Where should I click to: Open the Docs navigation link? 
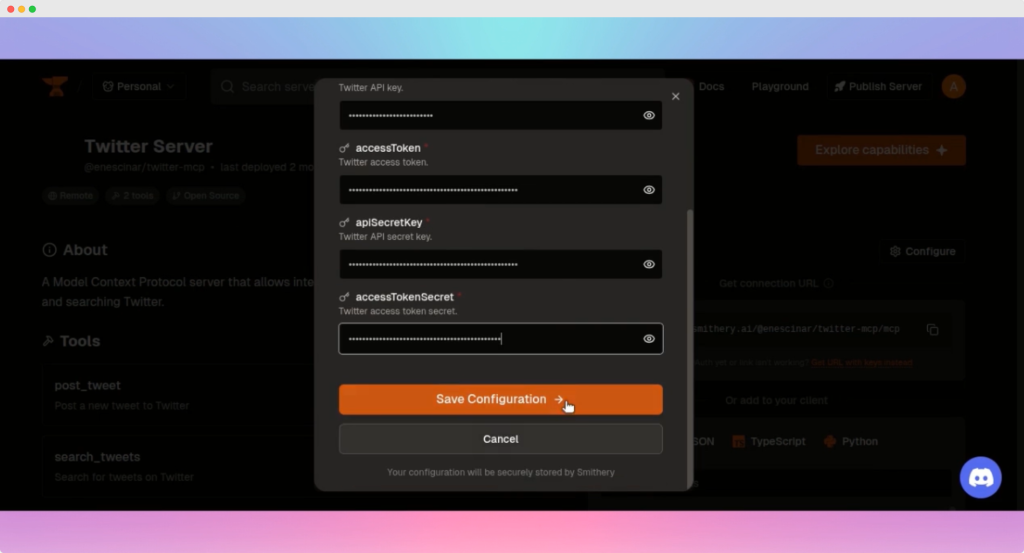[x=711, y=87]
